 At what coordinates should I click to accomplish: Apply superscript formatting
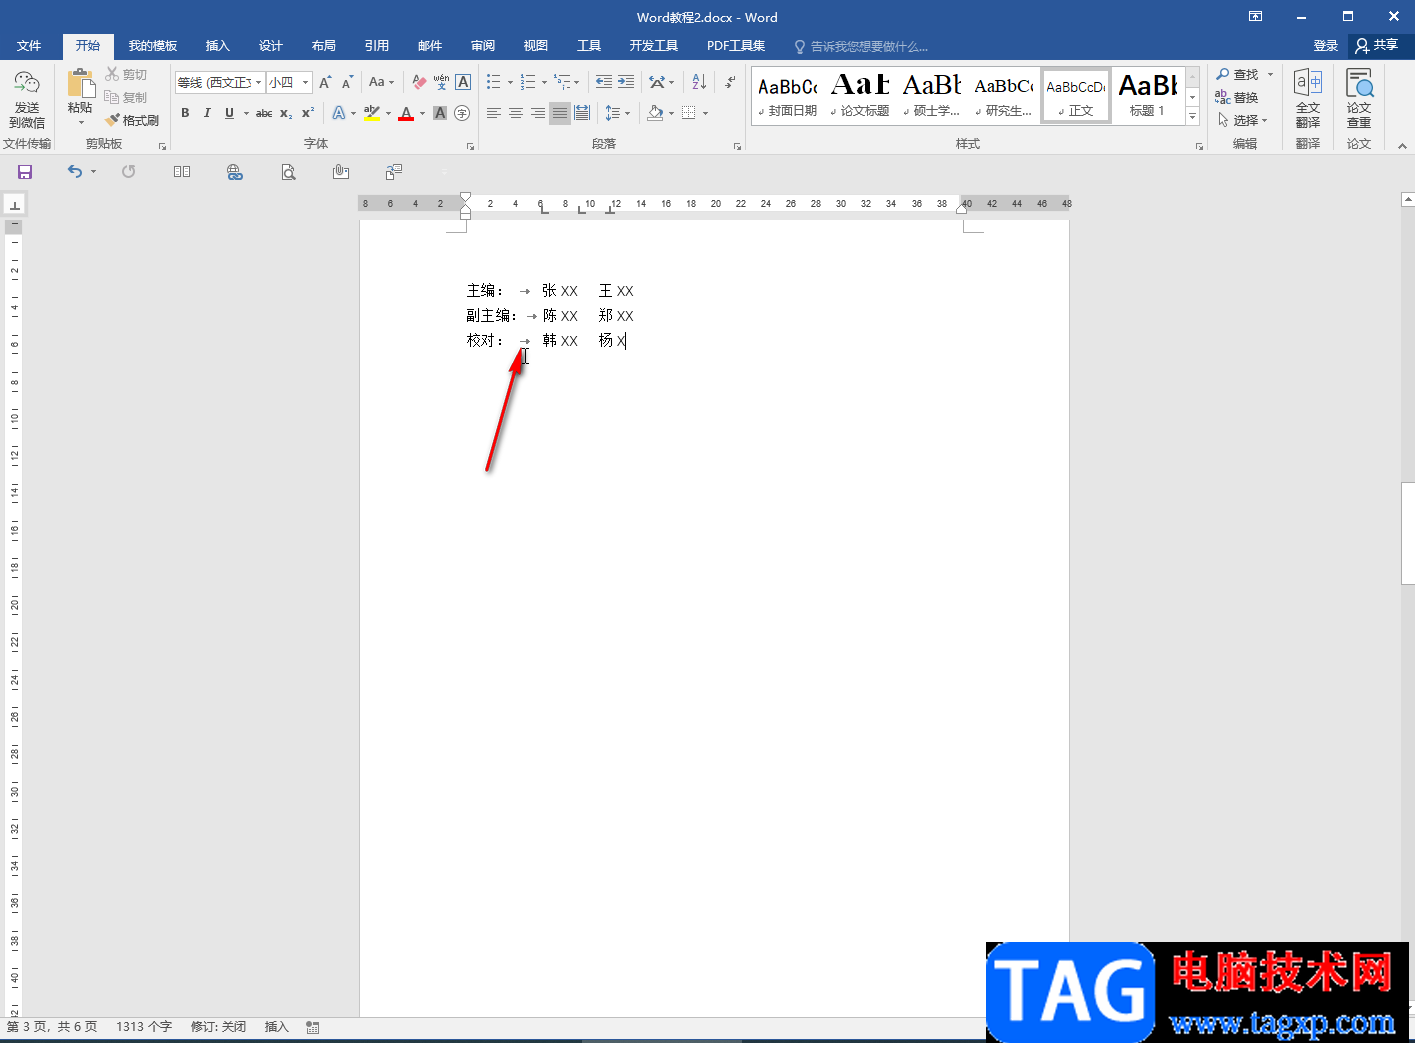(x=308, y=113)
